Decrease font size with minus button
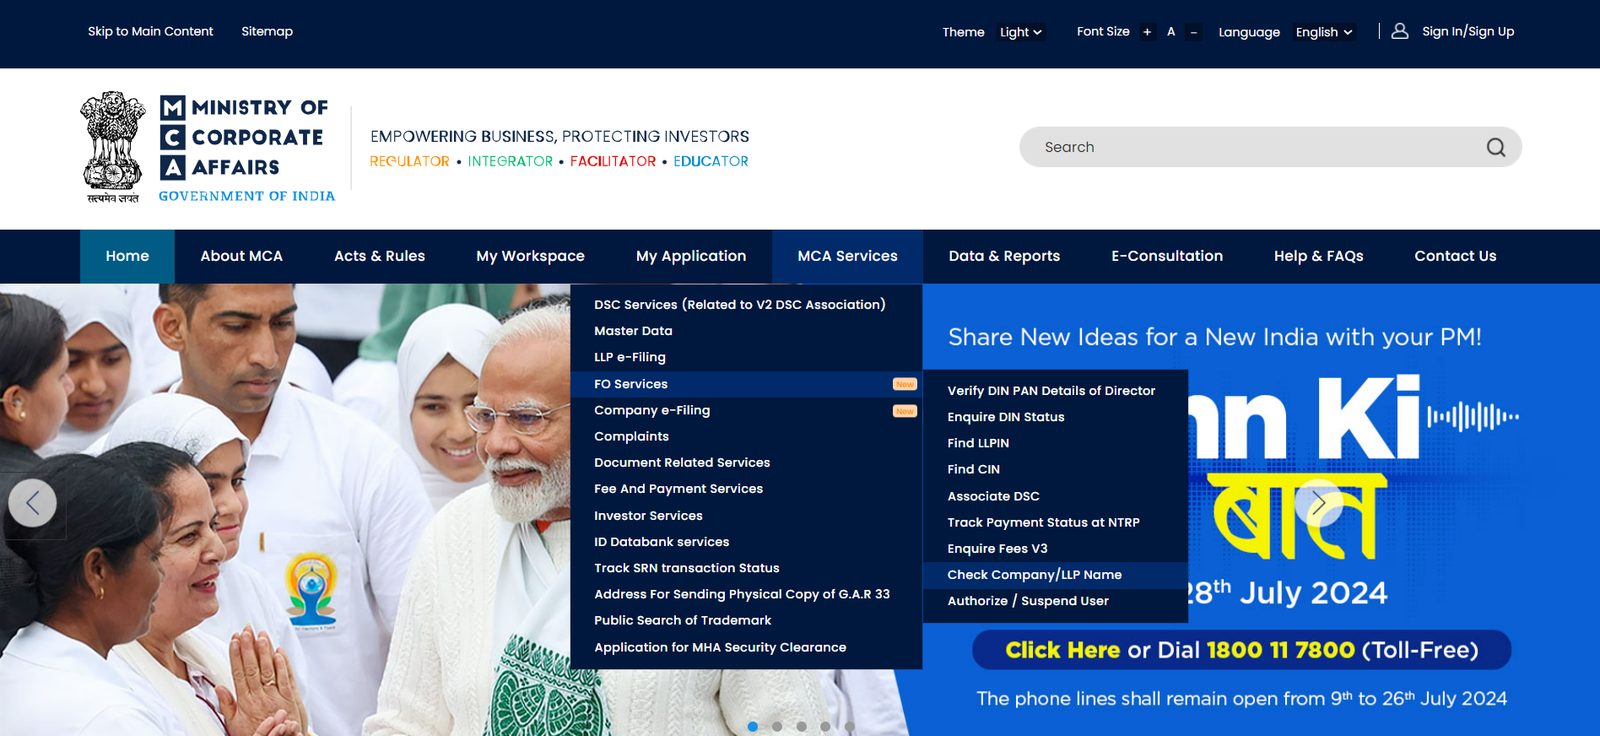Screen dimensions: 1600x736 tap(1193, 32)
